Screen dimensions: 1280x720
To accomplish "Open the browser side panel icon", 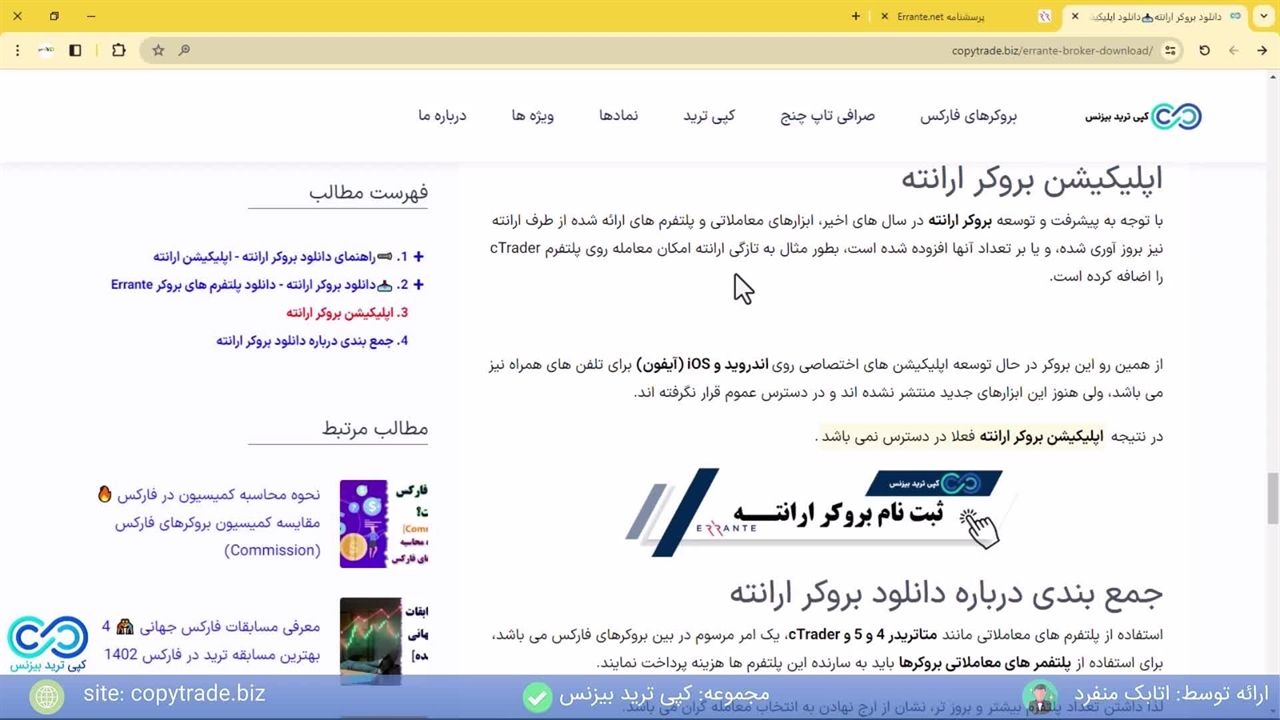I will 75,50.
